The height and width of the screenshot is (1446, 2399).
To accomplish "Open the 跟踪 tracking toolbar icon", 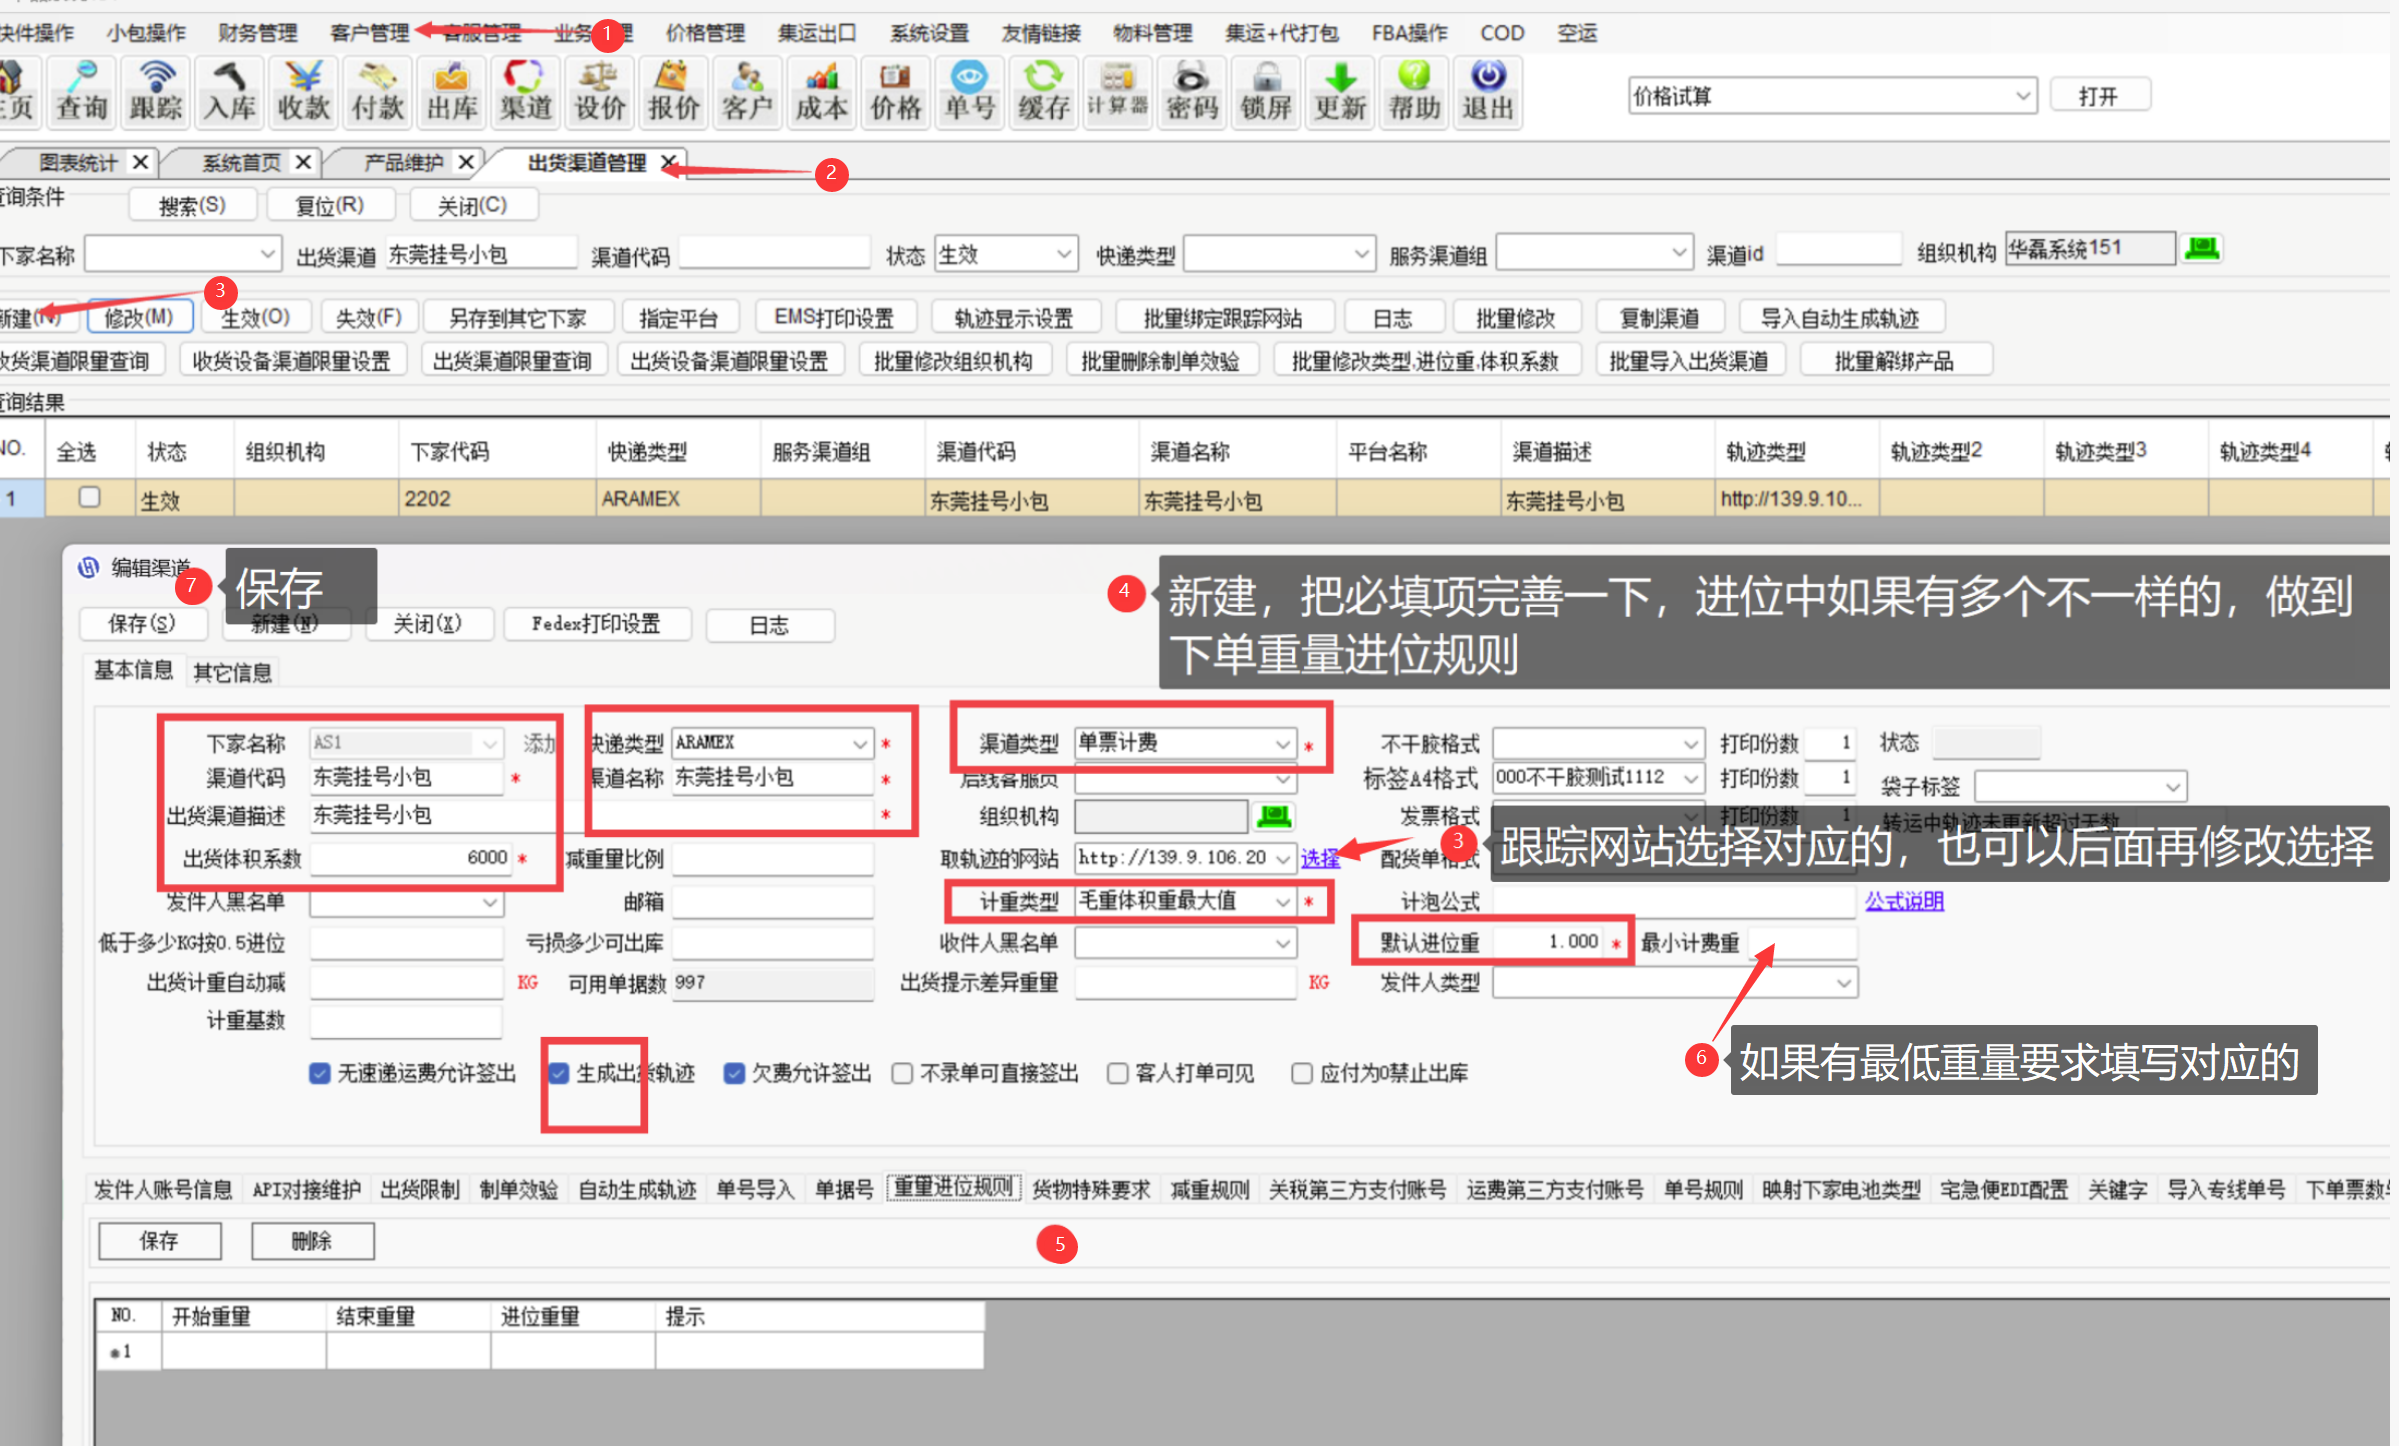I will (156, 92).
